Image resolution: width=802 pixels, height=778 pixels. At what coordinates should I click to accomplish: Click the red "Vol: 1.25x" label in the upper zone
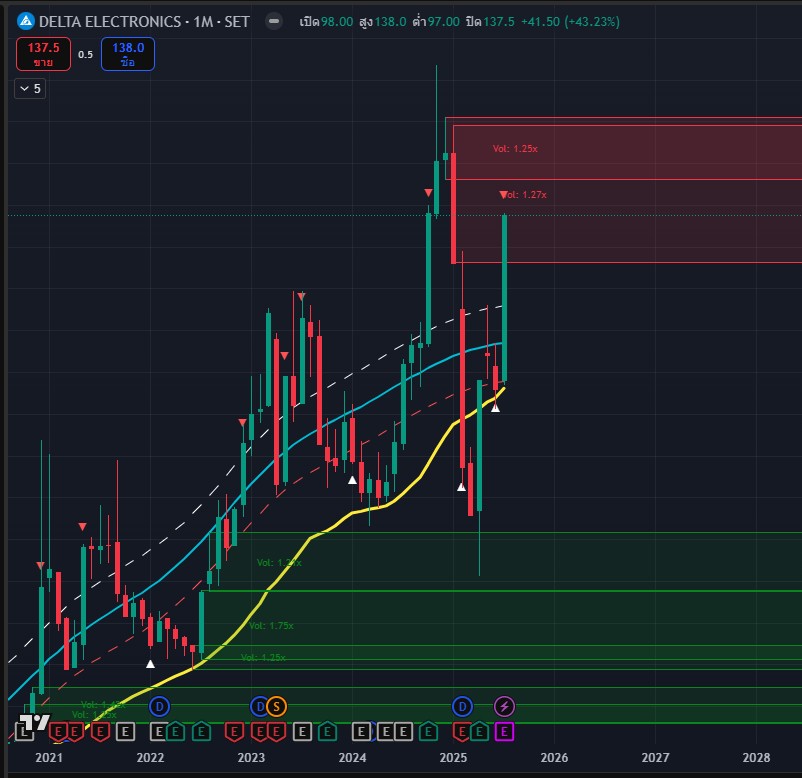coord(515,149)
